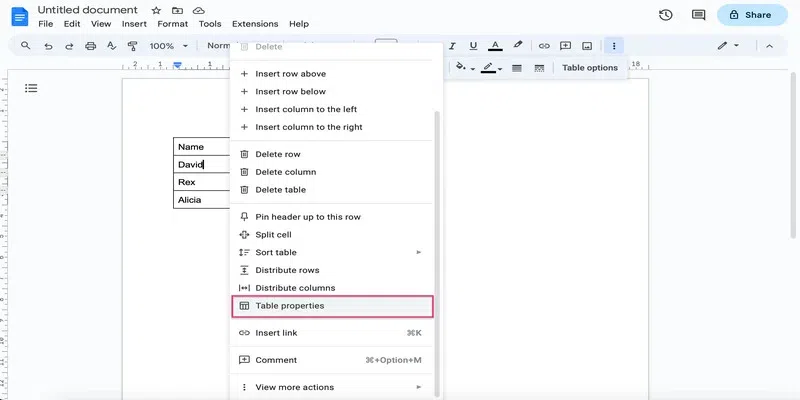Screen dimensions: 800x400
Task: Open the cell background color dropdown
Action: pos(465,67)
